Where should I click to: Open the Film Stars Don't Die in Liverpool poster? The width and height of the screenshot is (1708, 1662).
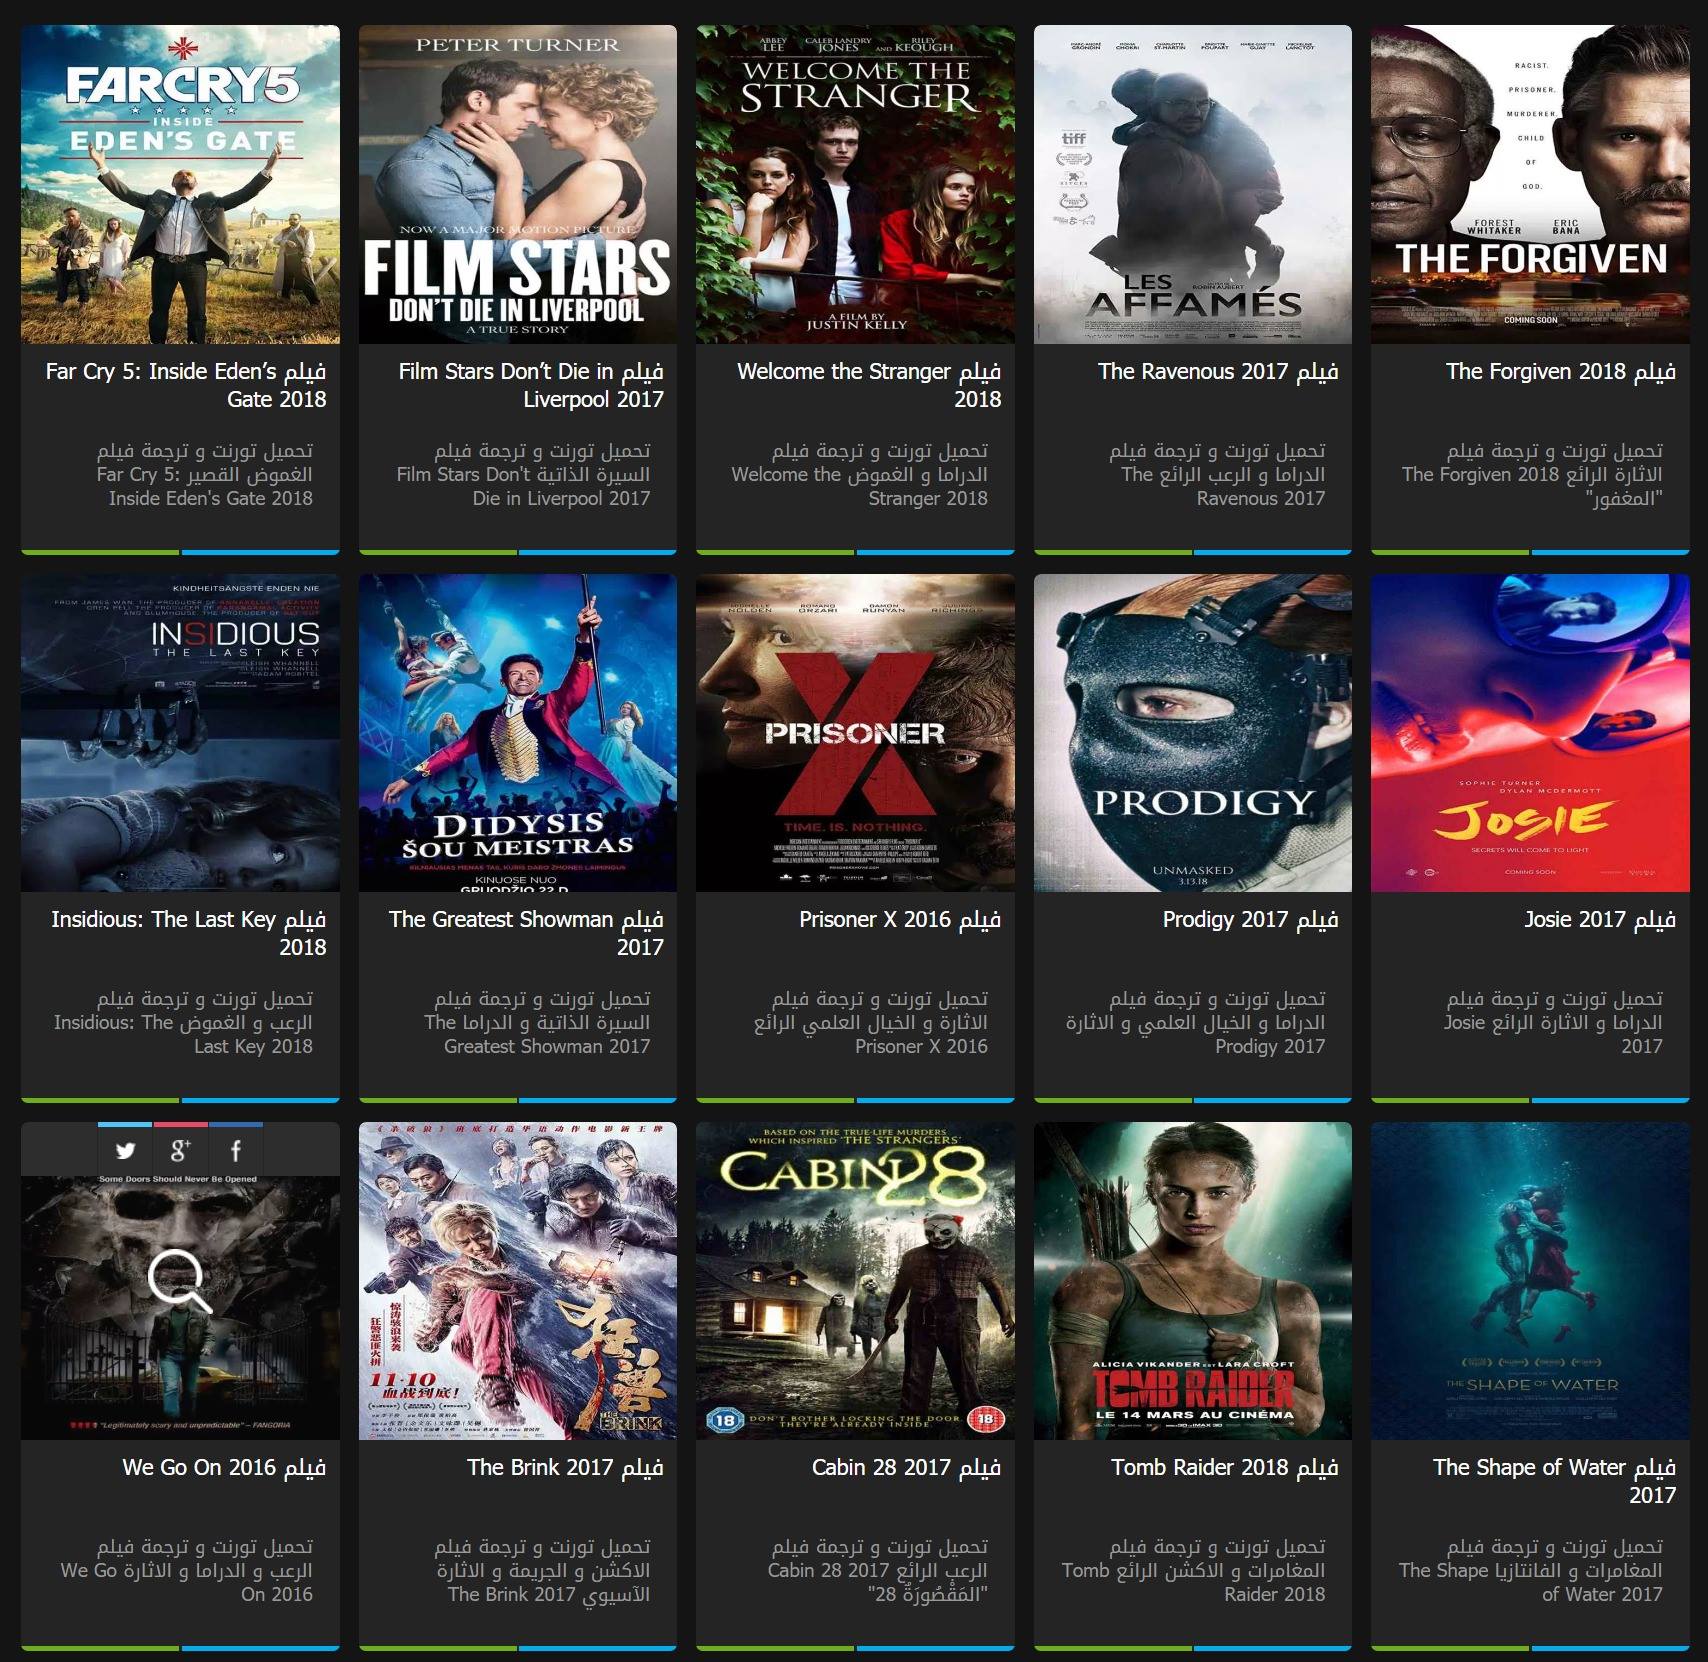click(518, 184)
